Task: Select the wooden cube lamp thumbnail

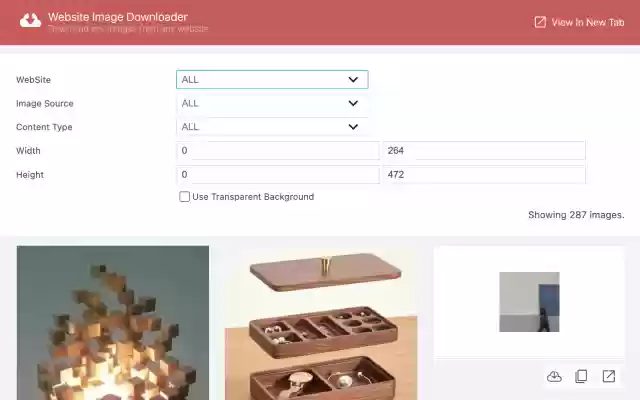Action: 113,323
